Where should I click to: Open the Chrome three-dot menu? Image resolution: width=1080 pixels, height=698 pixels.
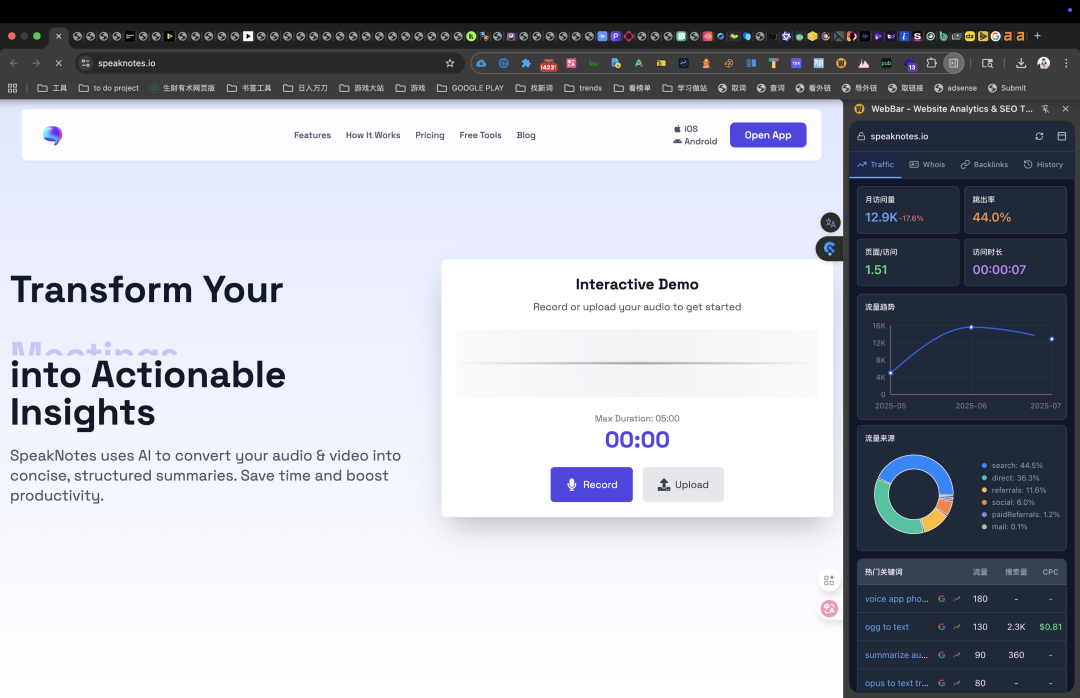[1066, 63]
